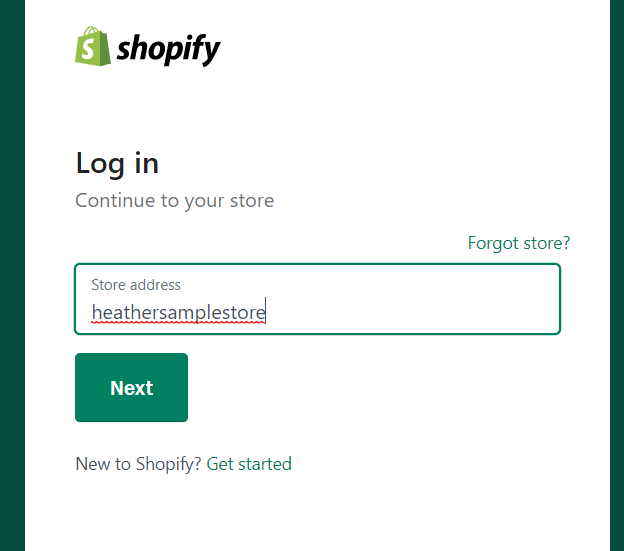Follow the Get started link

pyautogui.click(x=249, y=464)
